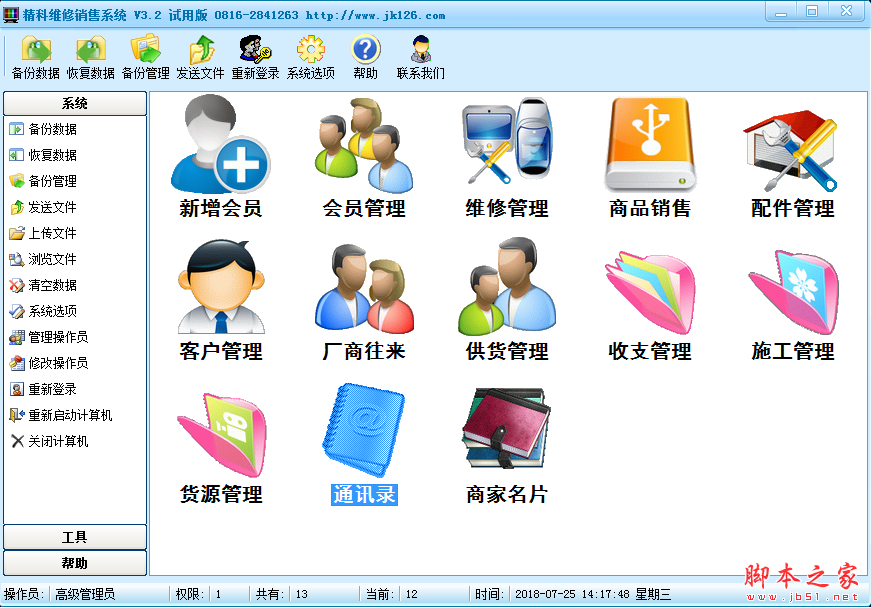Open the 供货管理 module icon
Image resolution: width=871 pixels, height=608 pixels.
click(x=507, y=300)
